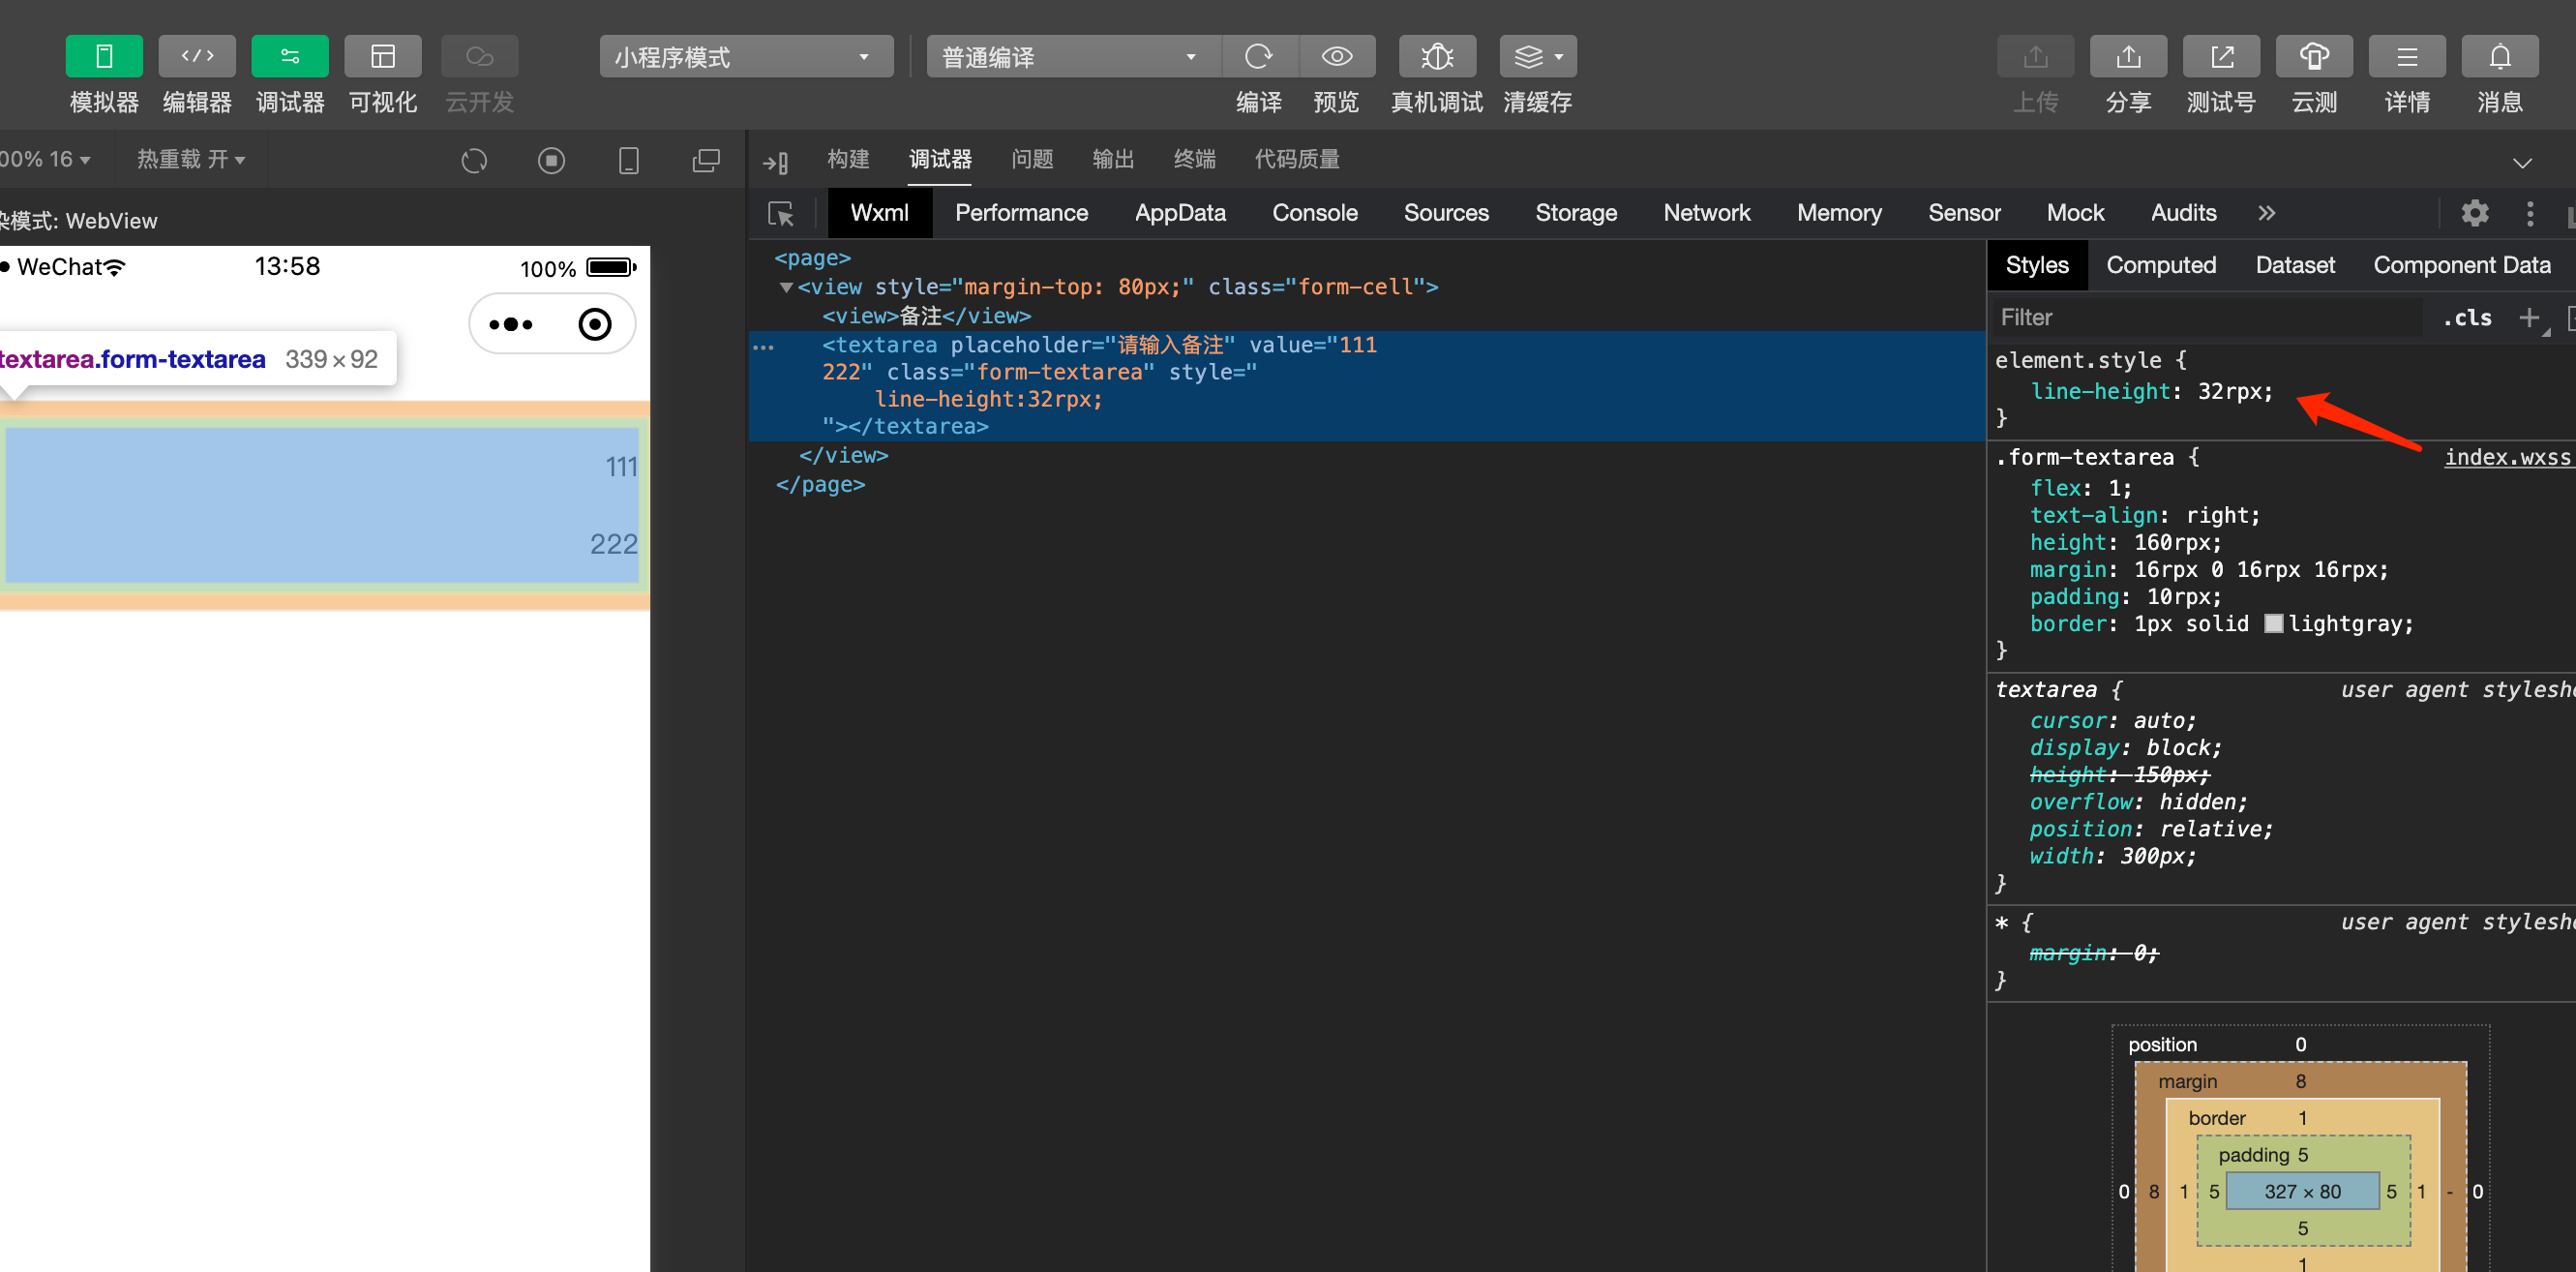Open the Dataset tab
Screen dimensions: 2576x1272
[2295, 265]
